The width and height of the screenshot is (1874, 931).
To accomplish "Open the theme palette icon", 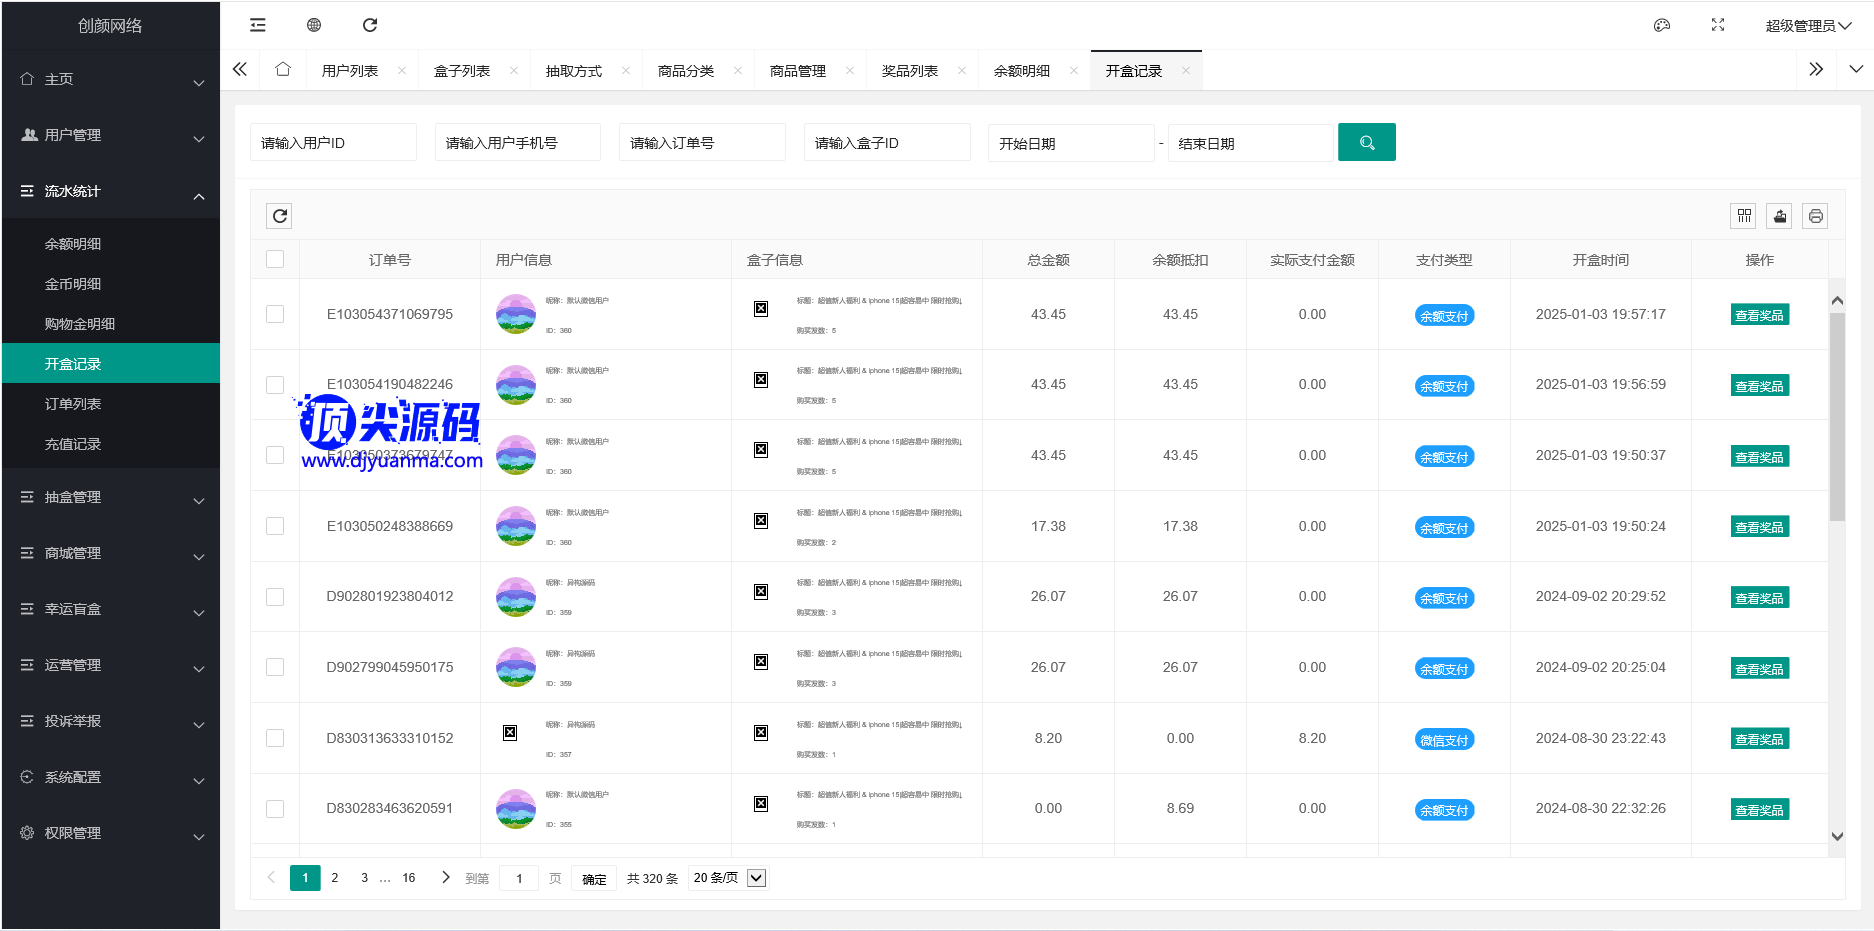I will (x=1662, y=25).
